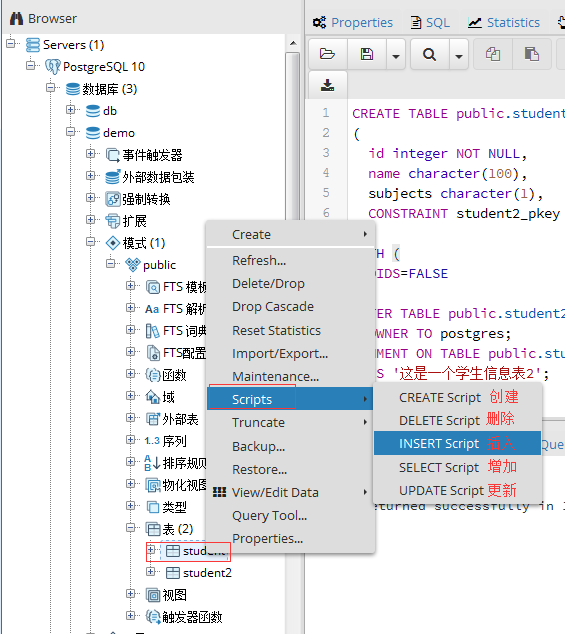Click the download arrow icon
This screenshot has height=634, width=565.
pyautogui.click(x=327, y=85)
